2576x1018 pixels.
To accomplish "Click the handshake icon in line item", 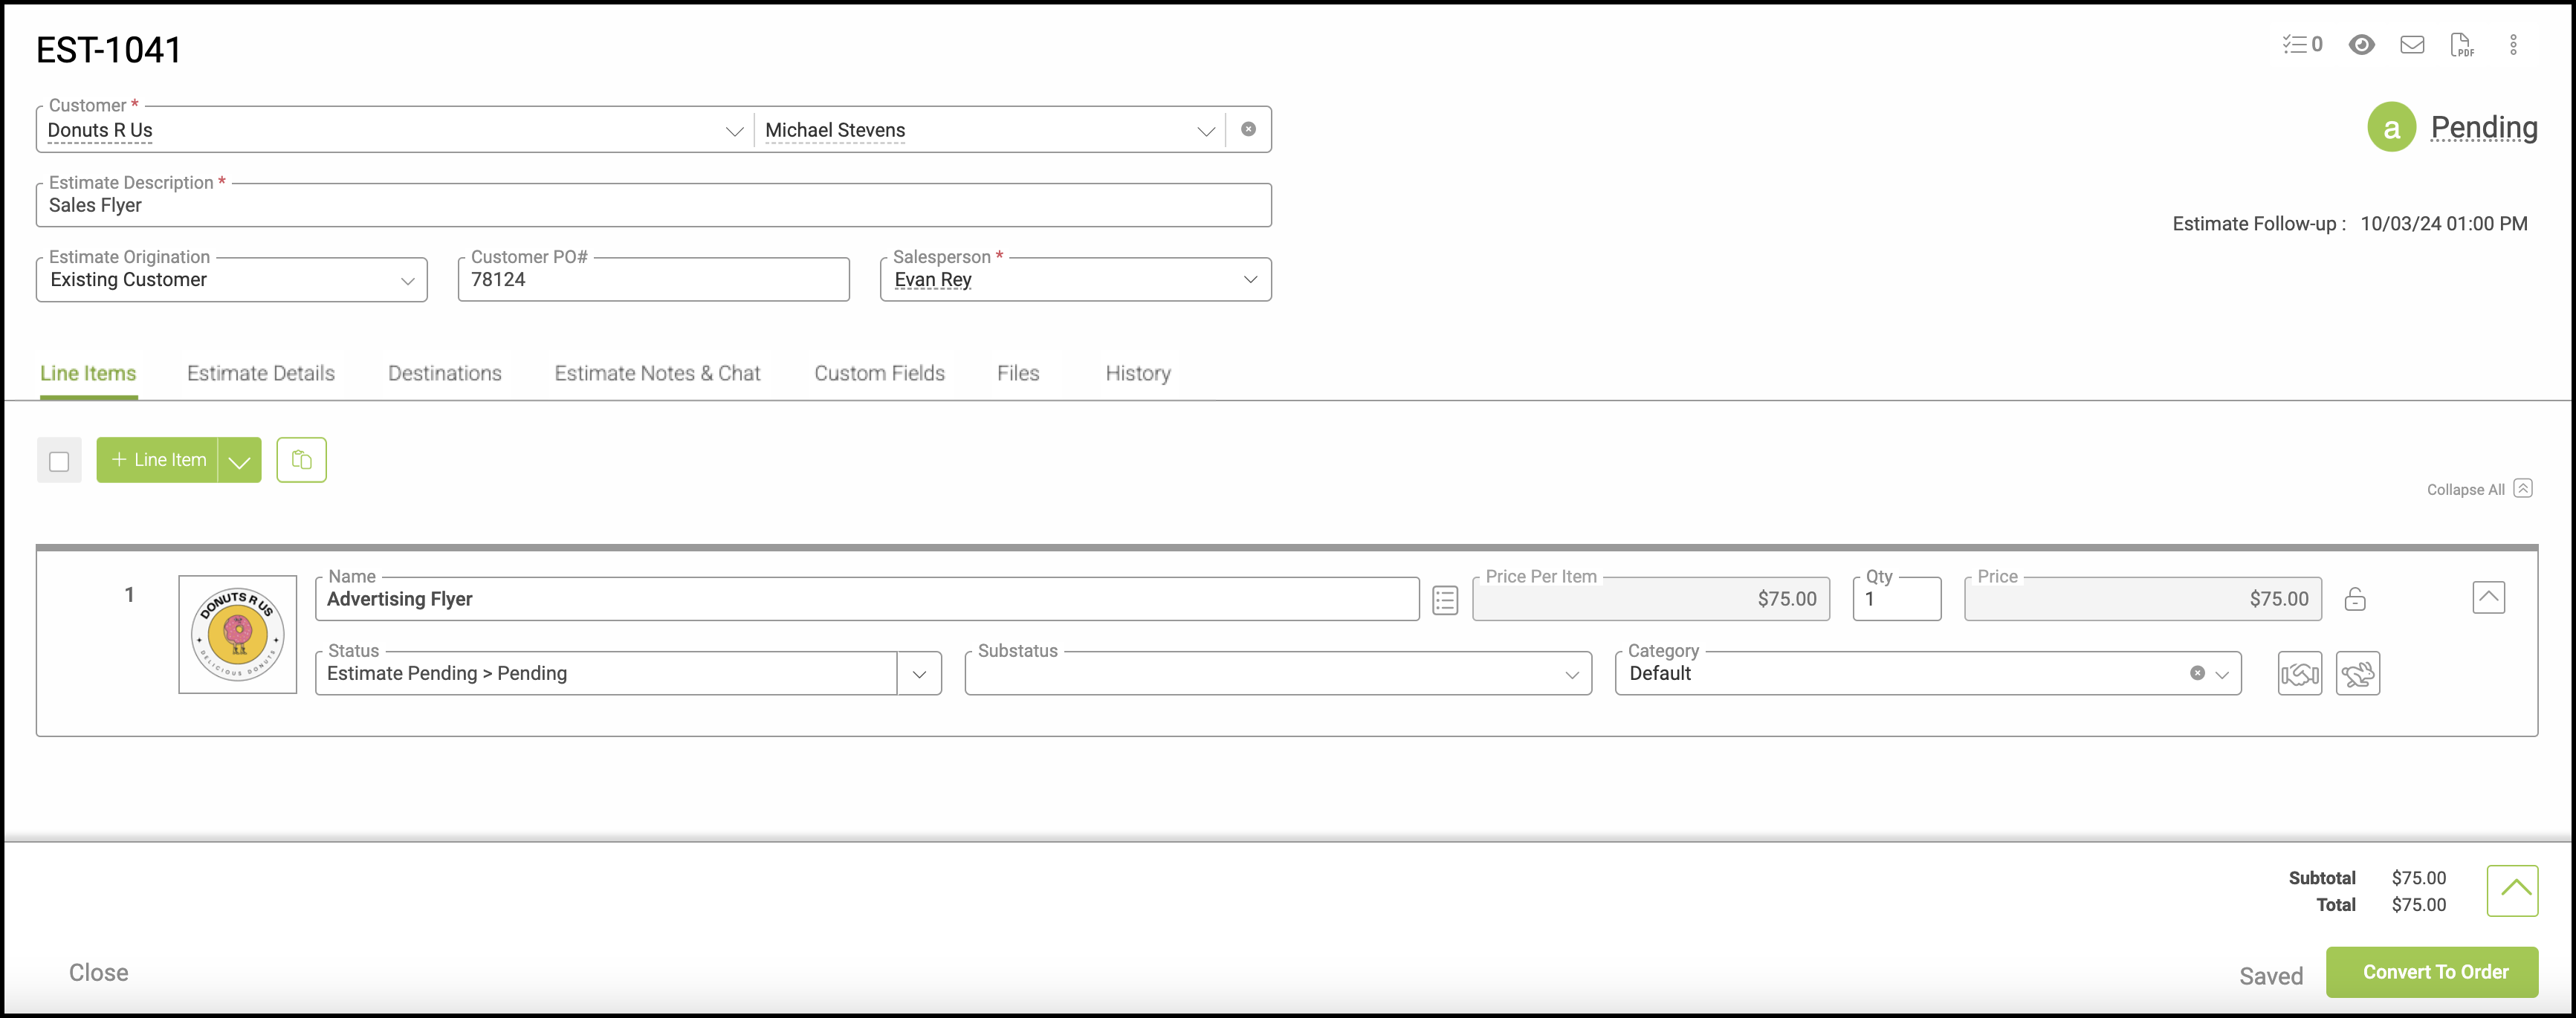I will 2299,673.
